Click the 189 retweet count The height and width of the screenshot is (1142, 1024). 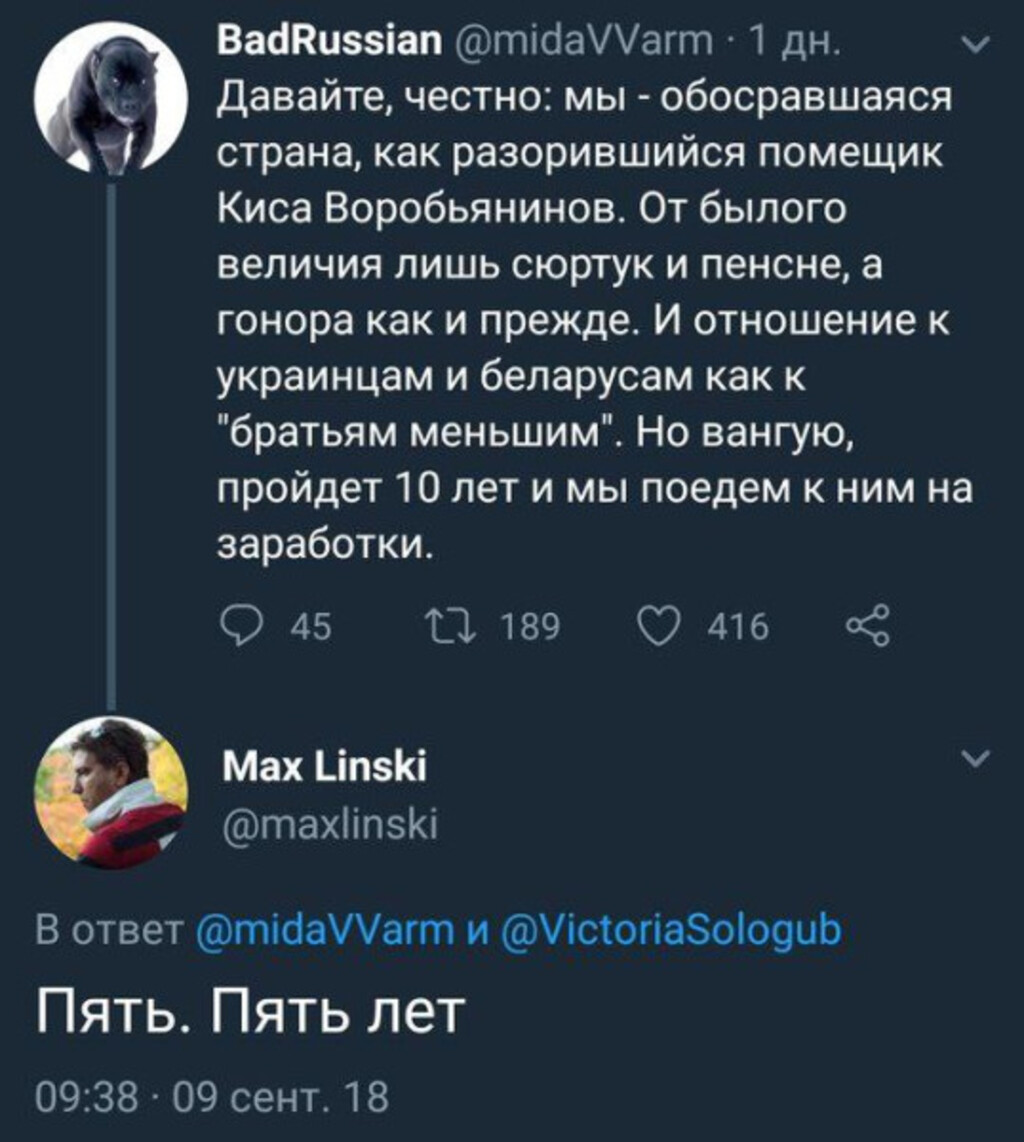(x=530, y=627)
